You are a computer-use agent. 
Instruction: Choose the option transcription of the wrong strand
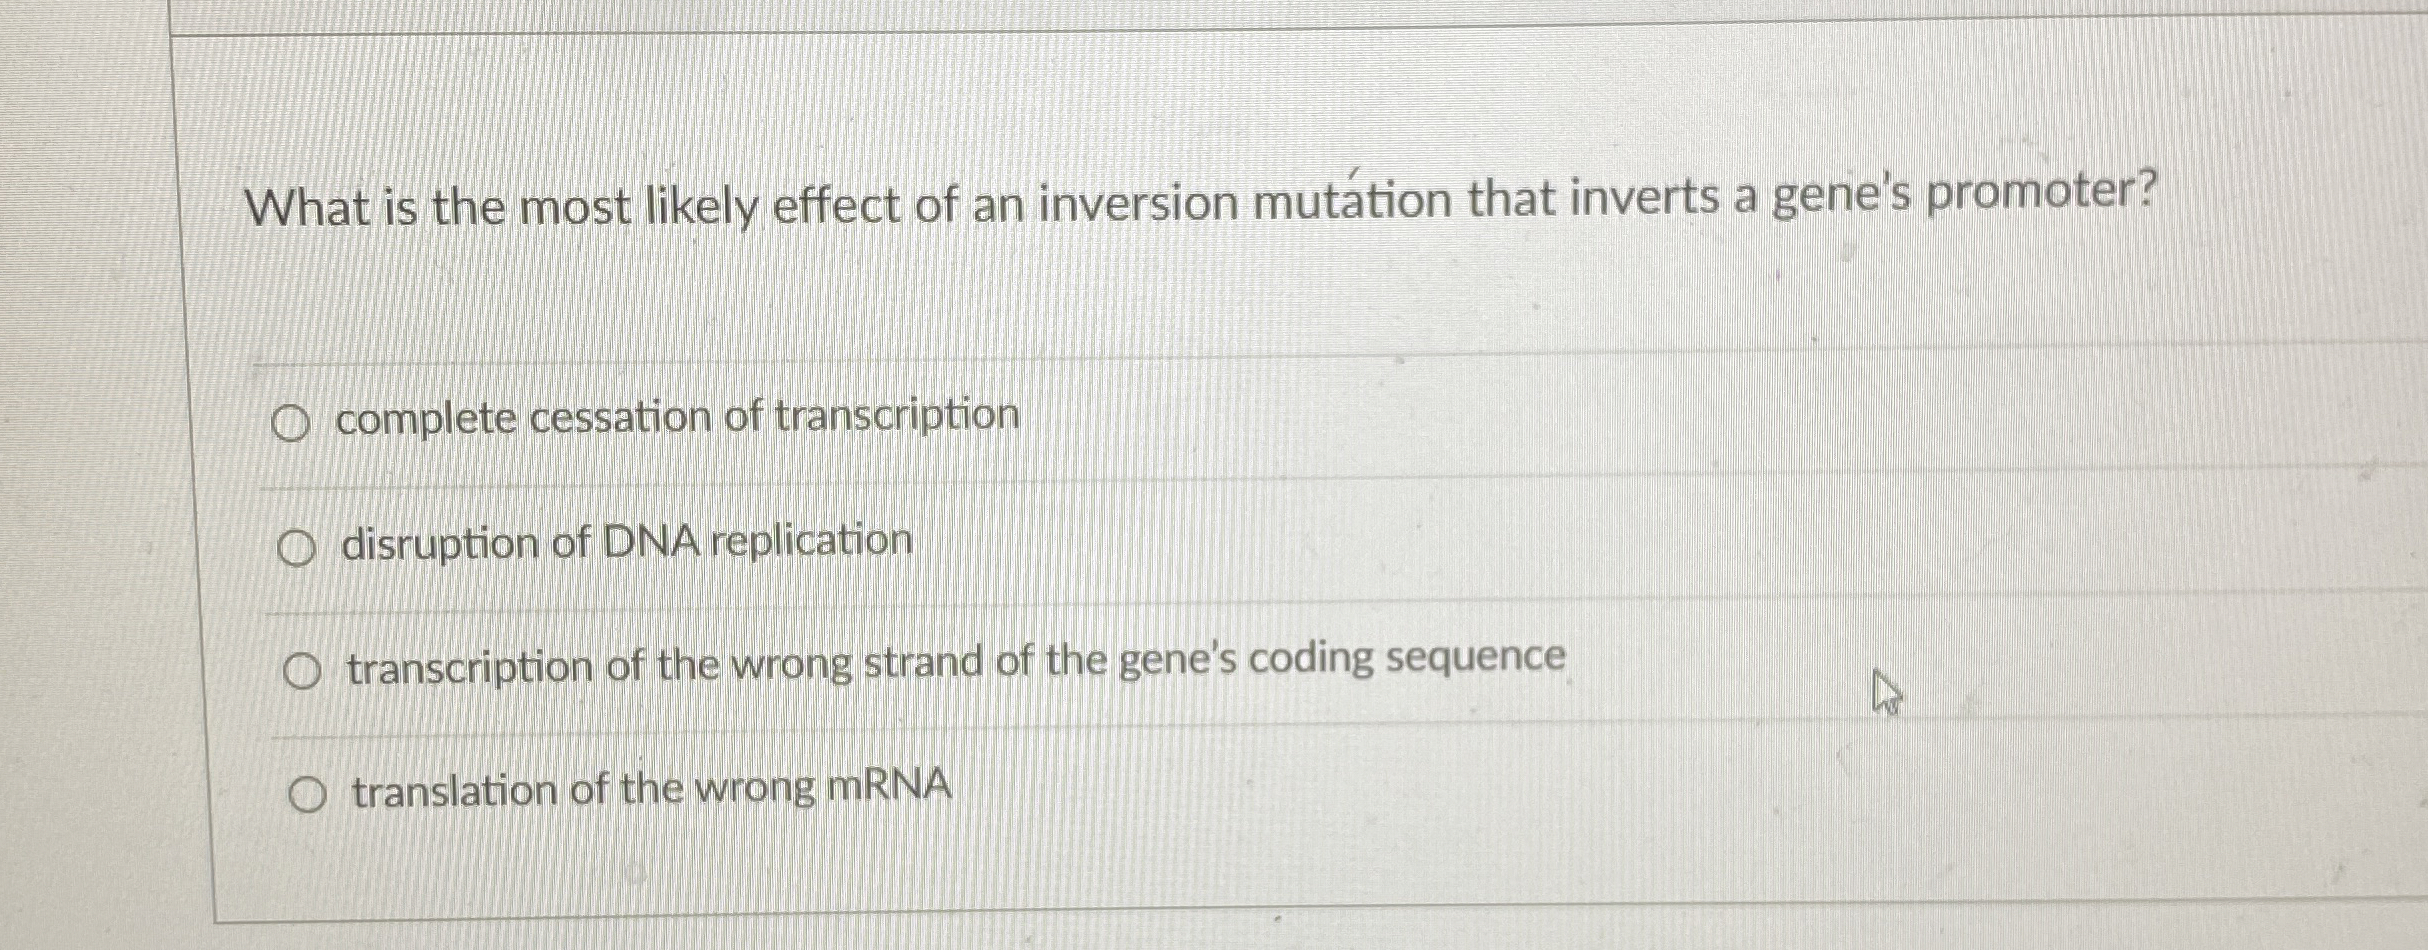tap(299, 671)
